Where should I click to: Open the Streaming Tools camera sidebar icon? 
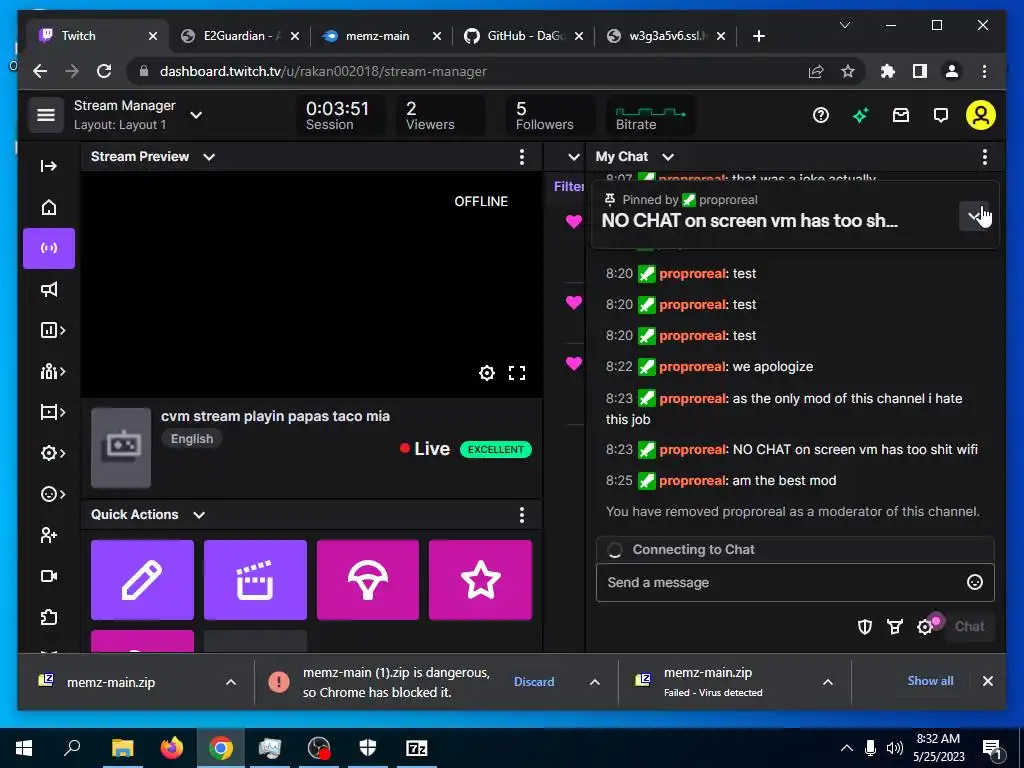click(x=49, y=576)
